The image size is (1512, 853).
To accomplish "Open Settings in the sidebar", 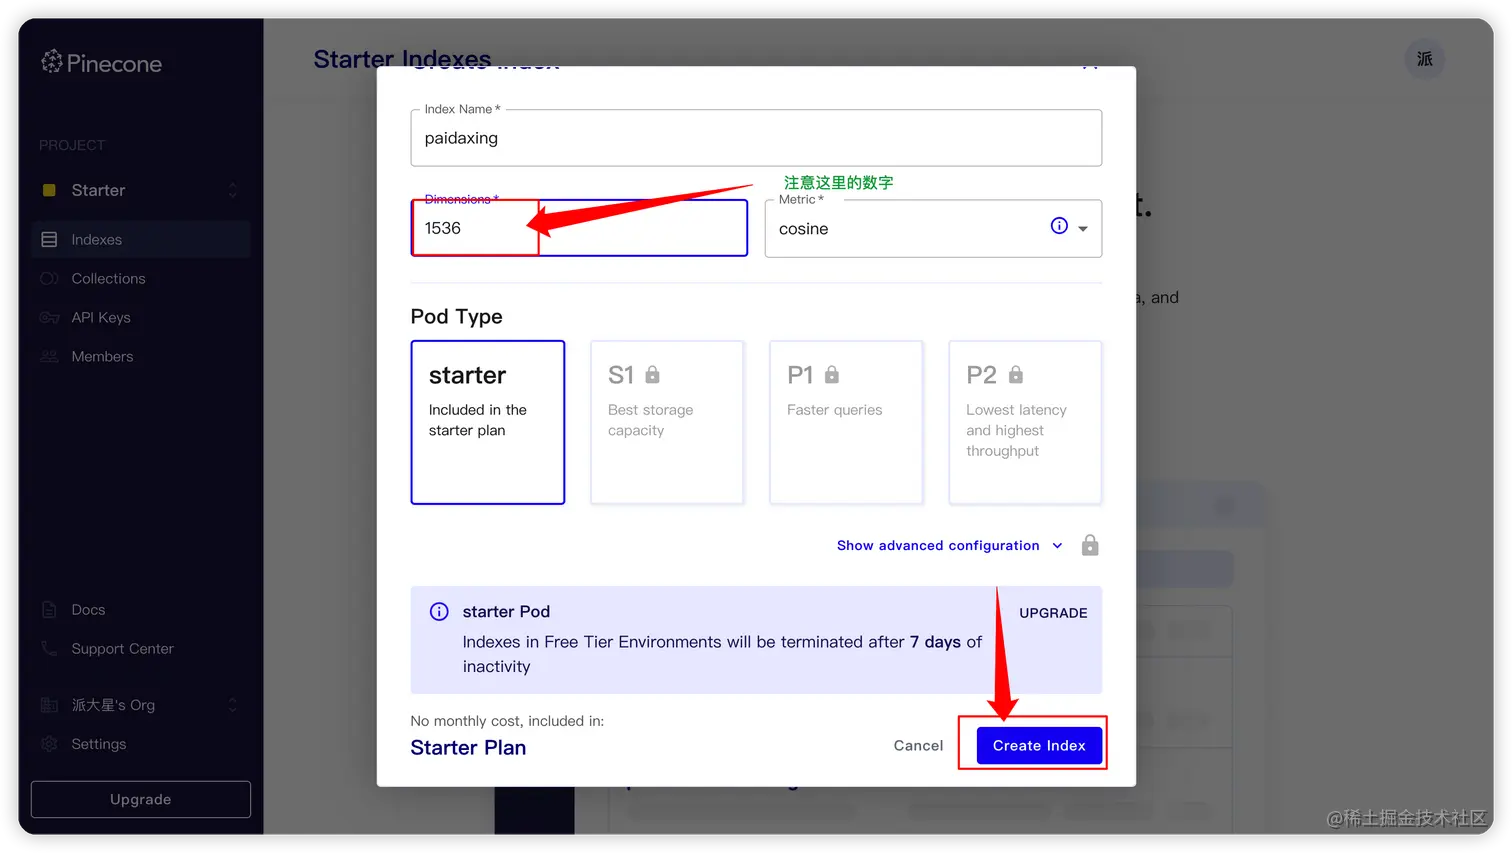I will point(99,744).
